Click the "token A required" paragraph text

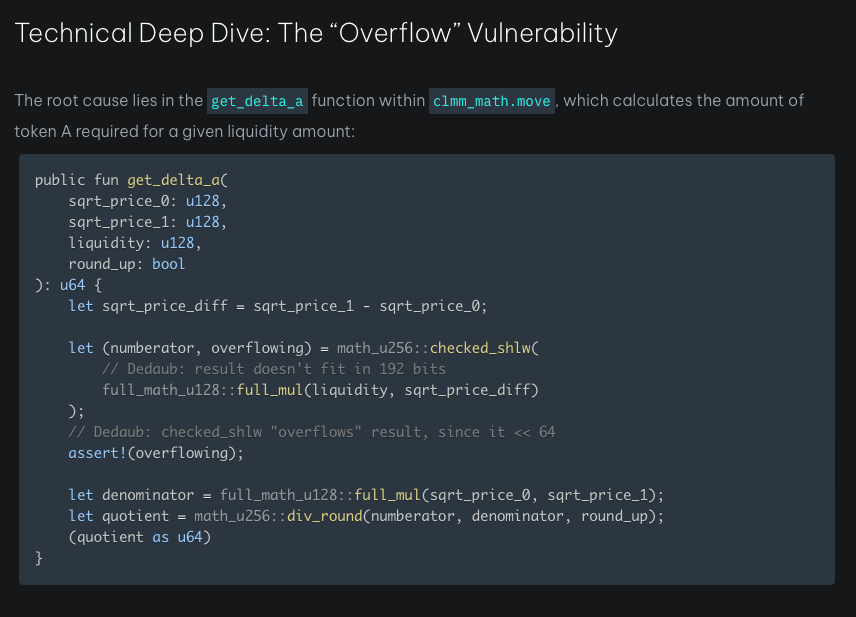185,131
